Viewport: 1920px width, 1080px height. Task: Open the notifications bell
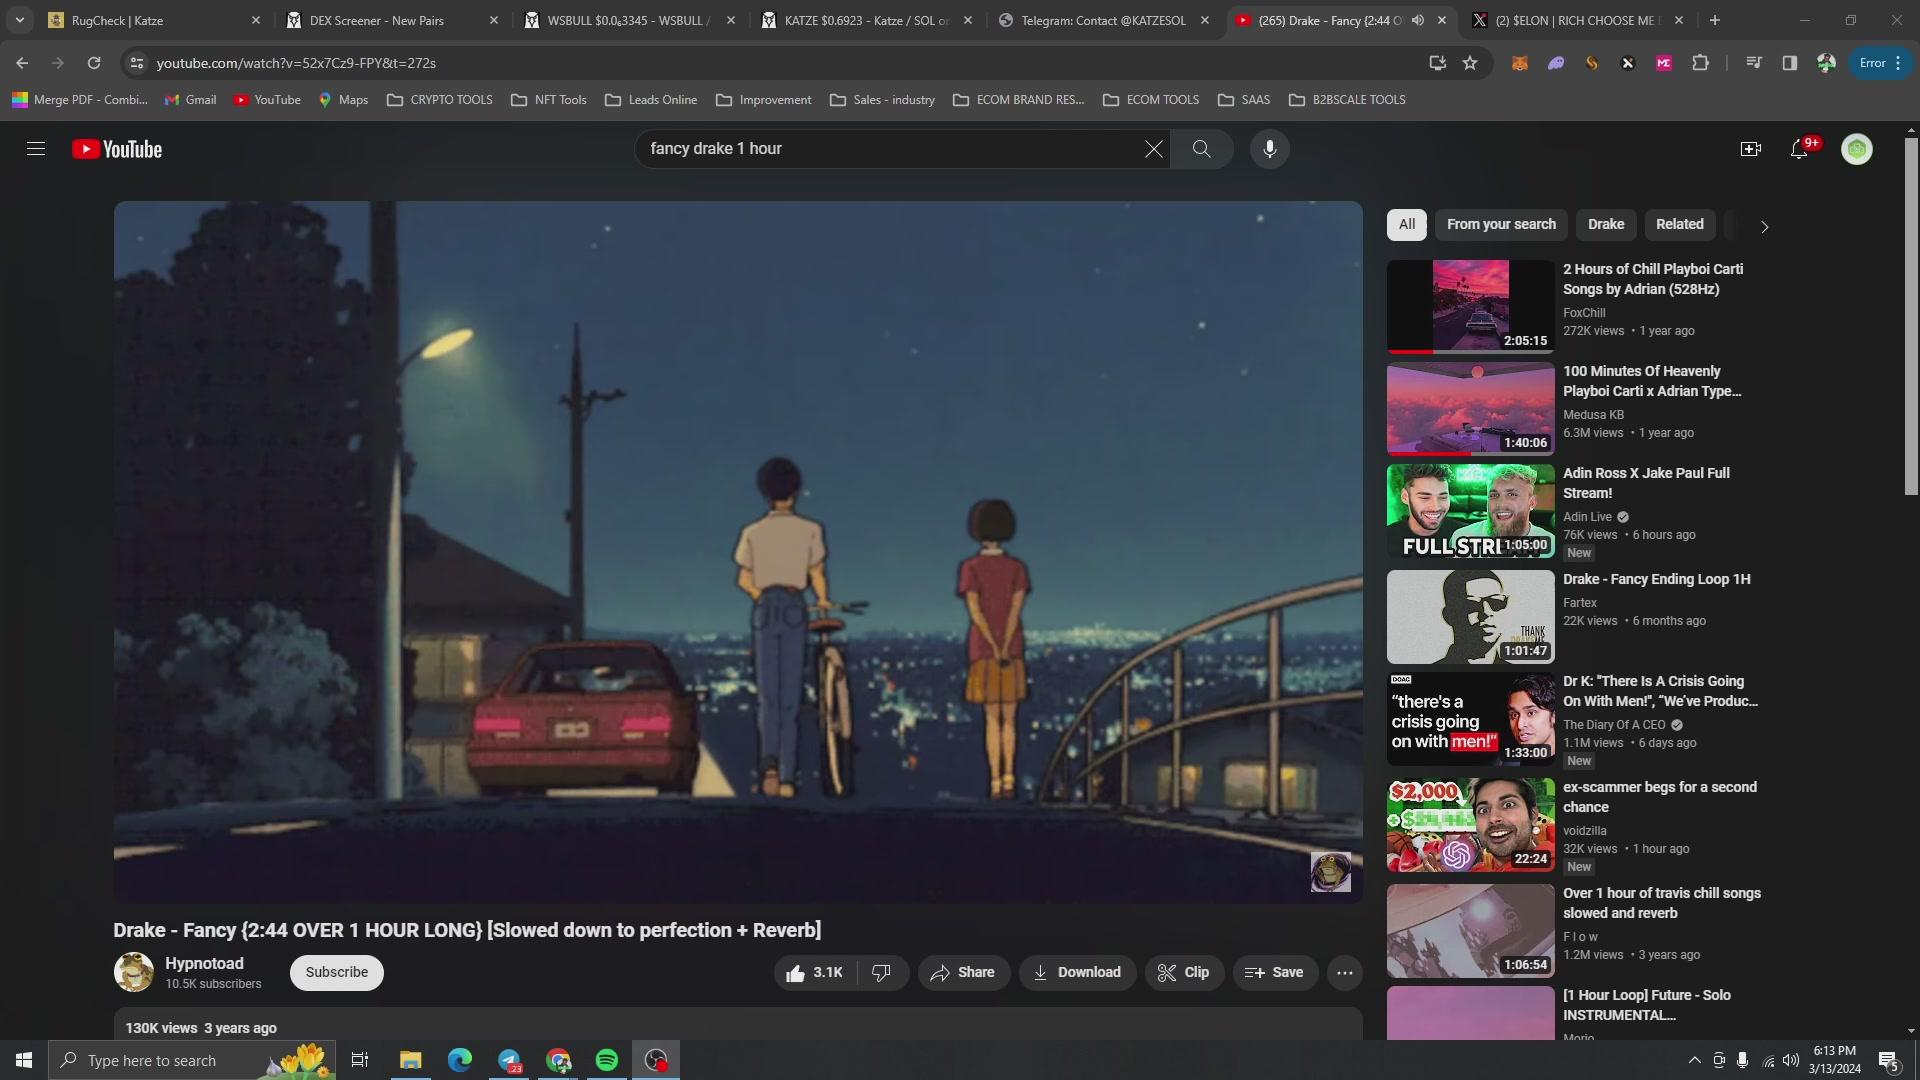[1799, 149]
